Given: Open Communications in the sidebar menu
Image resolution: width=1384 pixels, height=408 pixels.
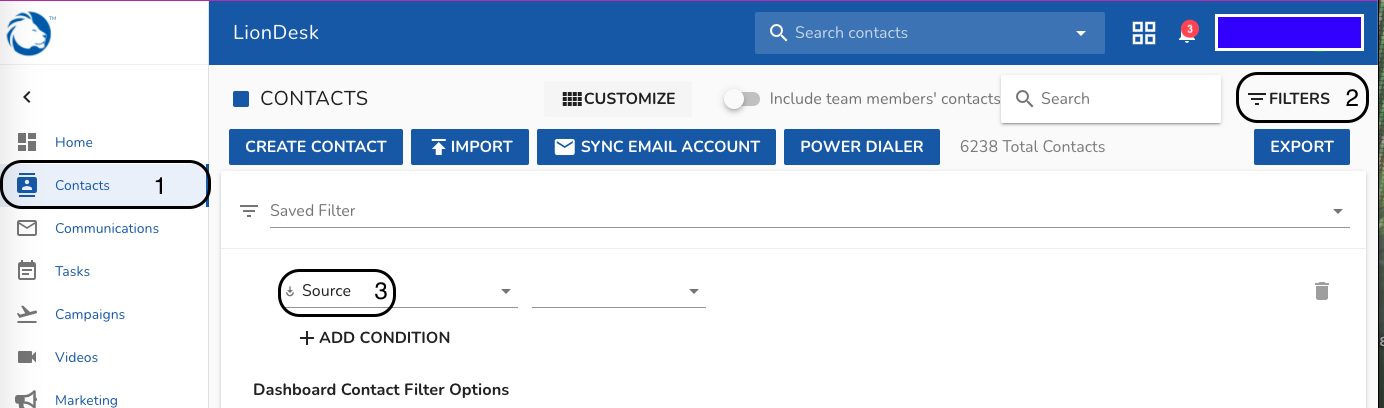Looking at the screenshot, I should 106,228.
